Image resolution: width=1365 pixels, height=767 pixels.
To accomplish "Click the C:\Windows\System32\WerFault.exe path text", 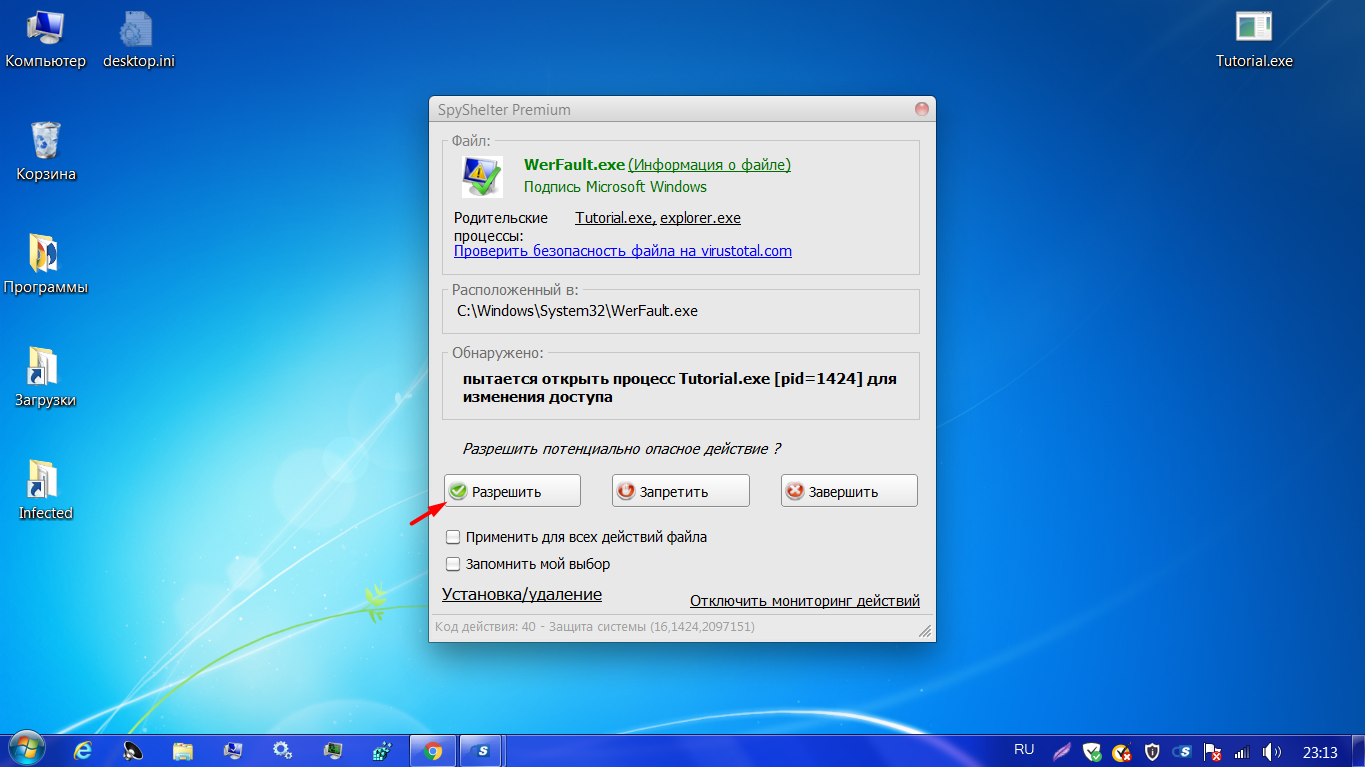I will coord(578,311).
